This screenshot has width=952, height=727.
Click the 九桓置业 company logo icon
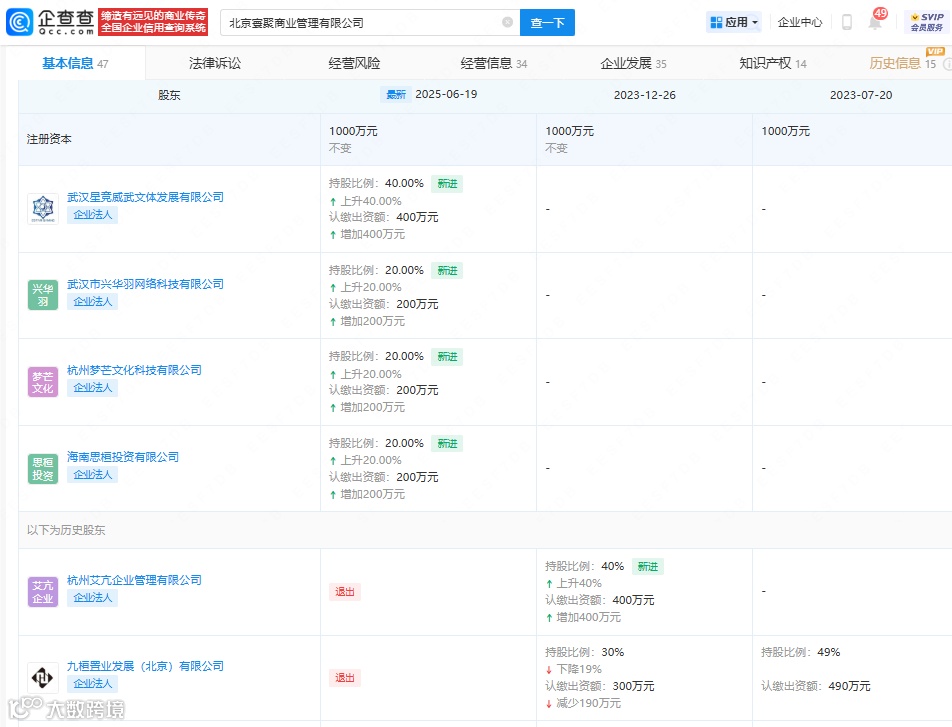[x=43, y=677]
